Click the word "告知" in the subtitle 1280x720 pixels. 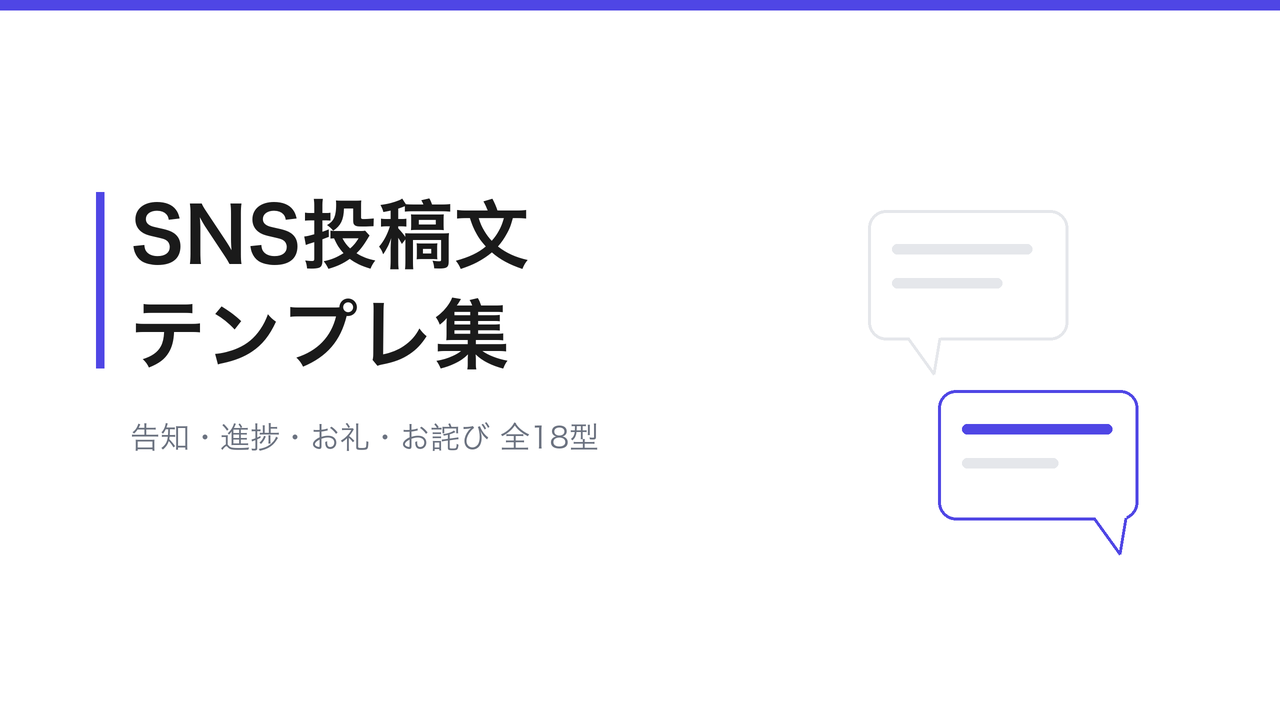click(160, 438)
